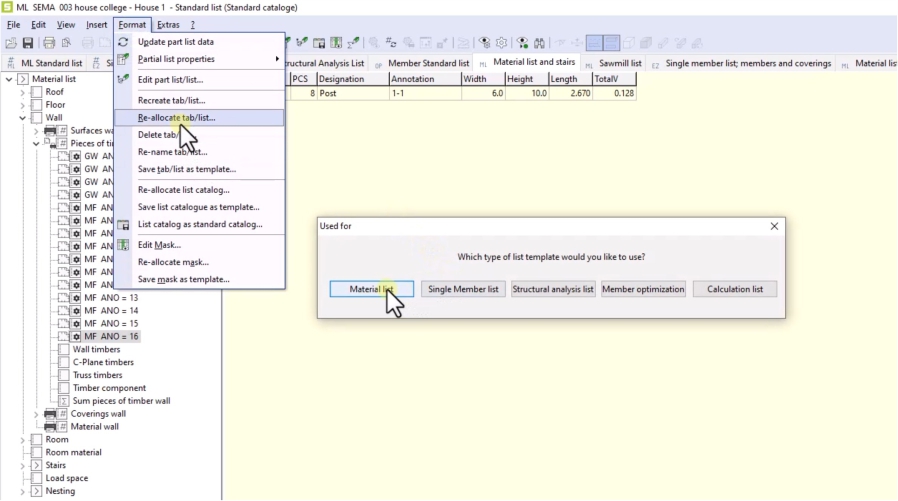Click the Save disk icon in toolbar
The height and width of the screenshot is (501, 898).
(28, 43)
